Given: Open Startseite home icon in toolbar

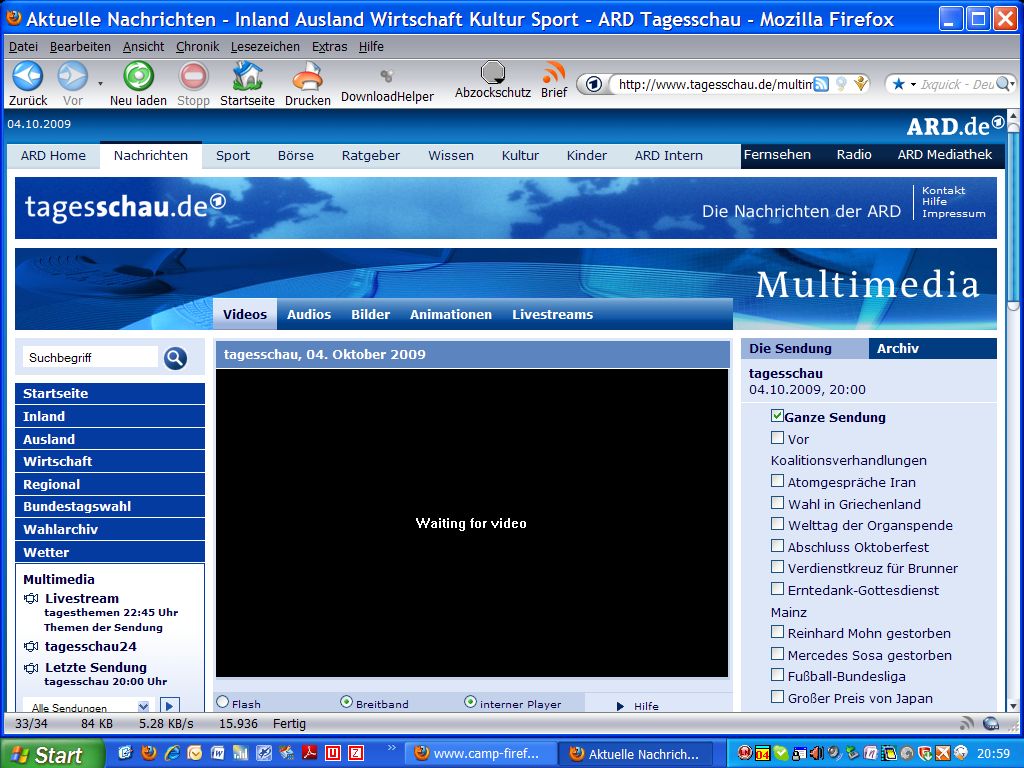Looking at the screenshot, I should [x=247, y=76].
